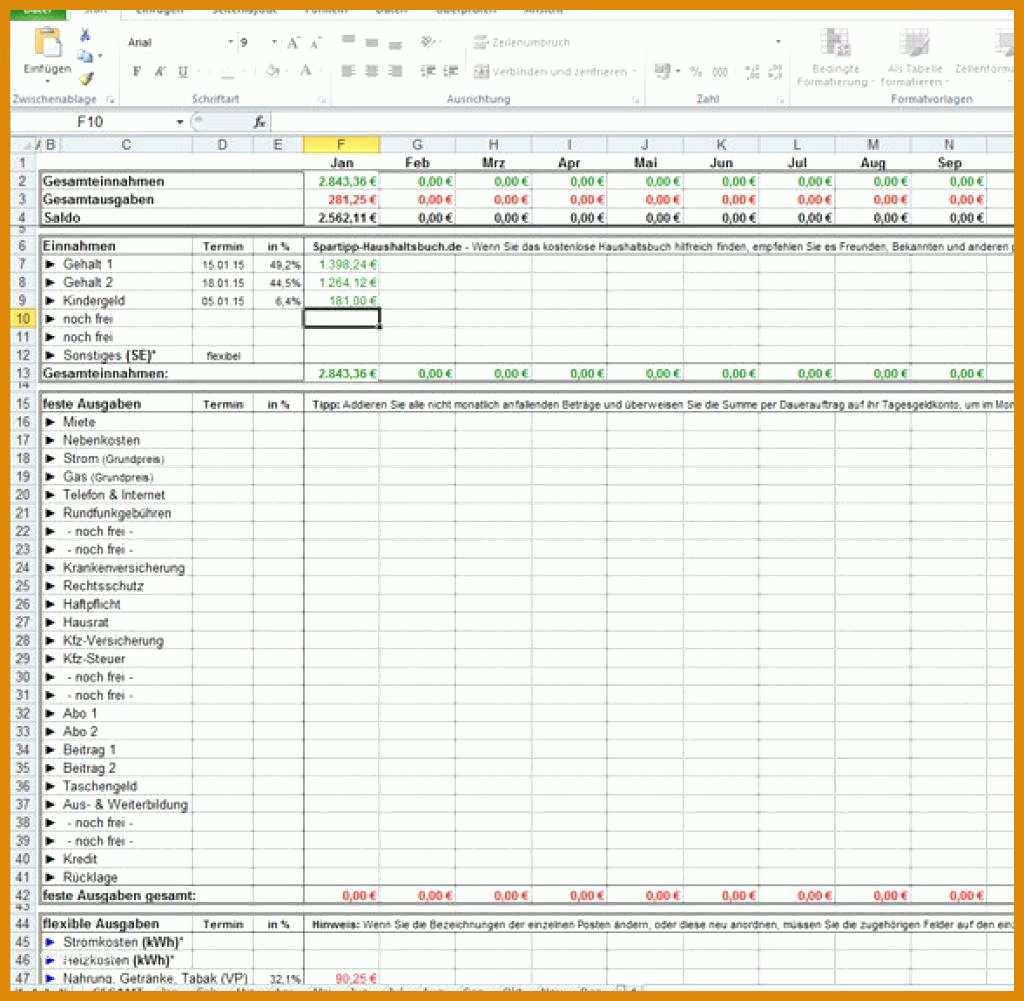The height and width of the screenshot is (1001, 1024).
Task: Expand the Gehalt 1 row triangle
Action: point(50,264)
